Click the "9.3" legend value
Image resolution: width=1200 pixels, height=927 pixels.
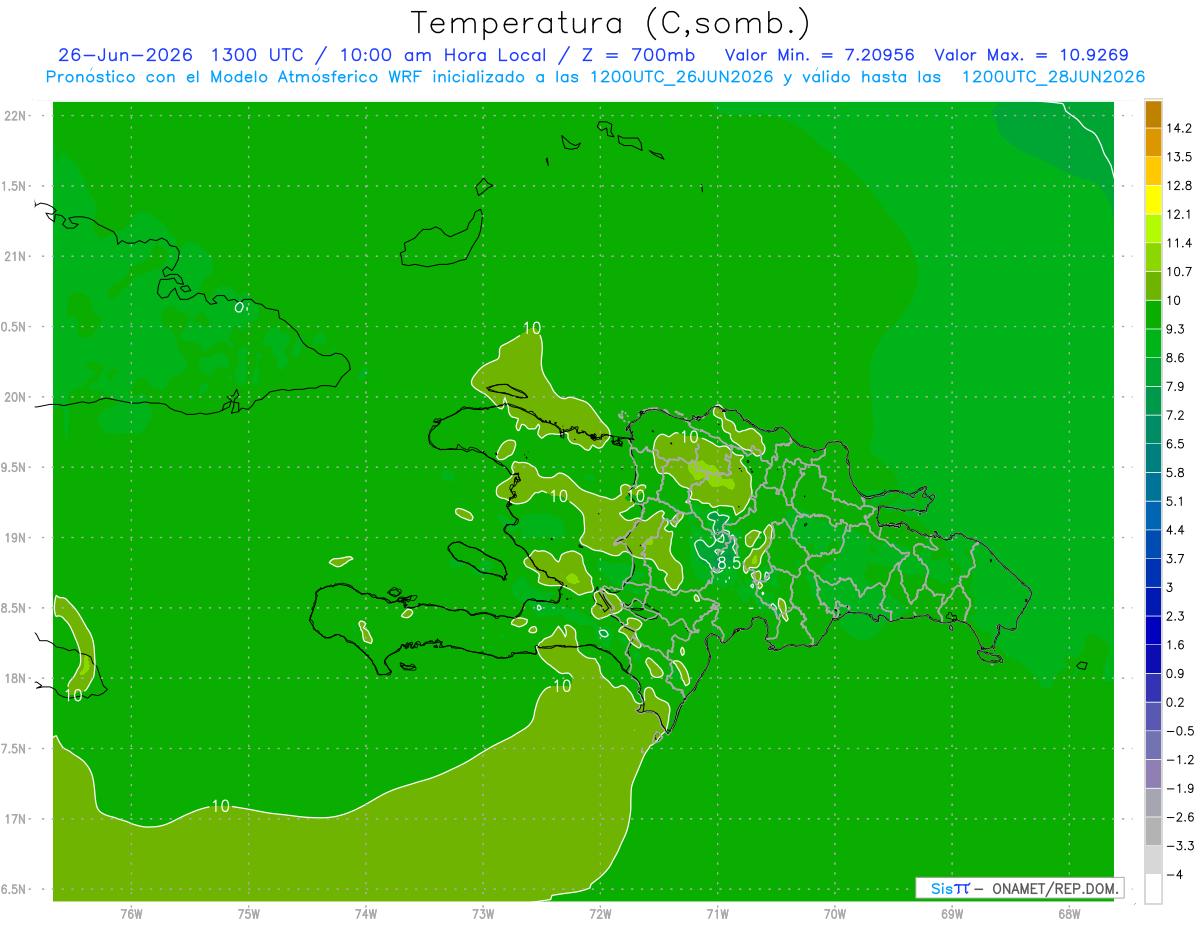[1176, 329]
